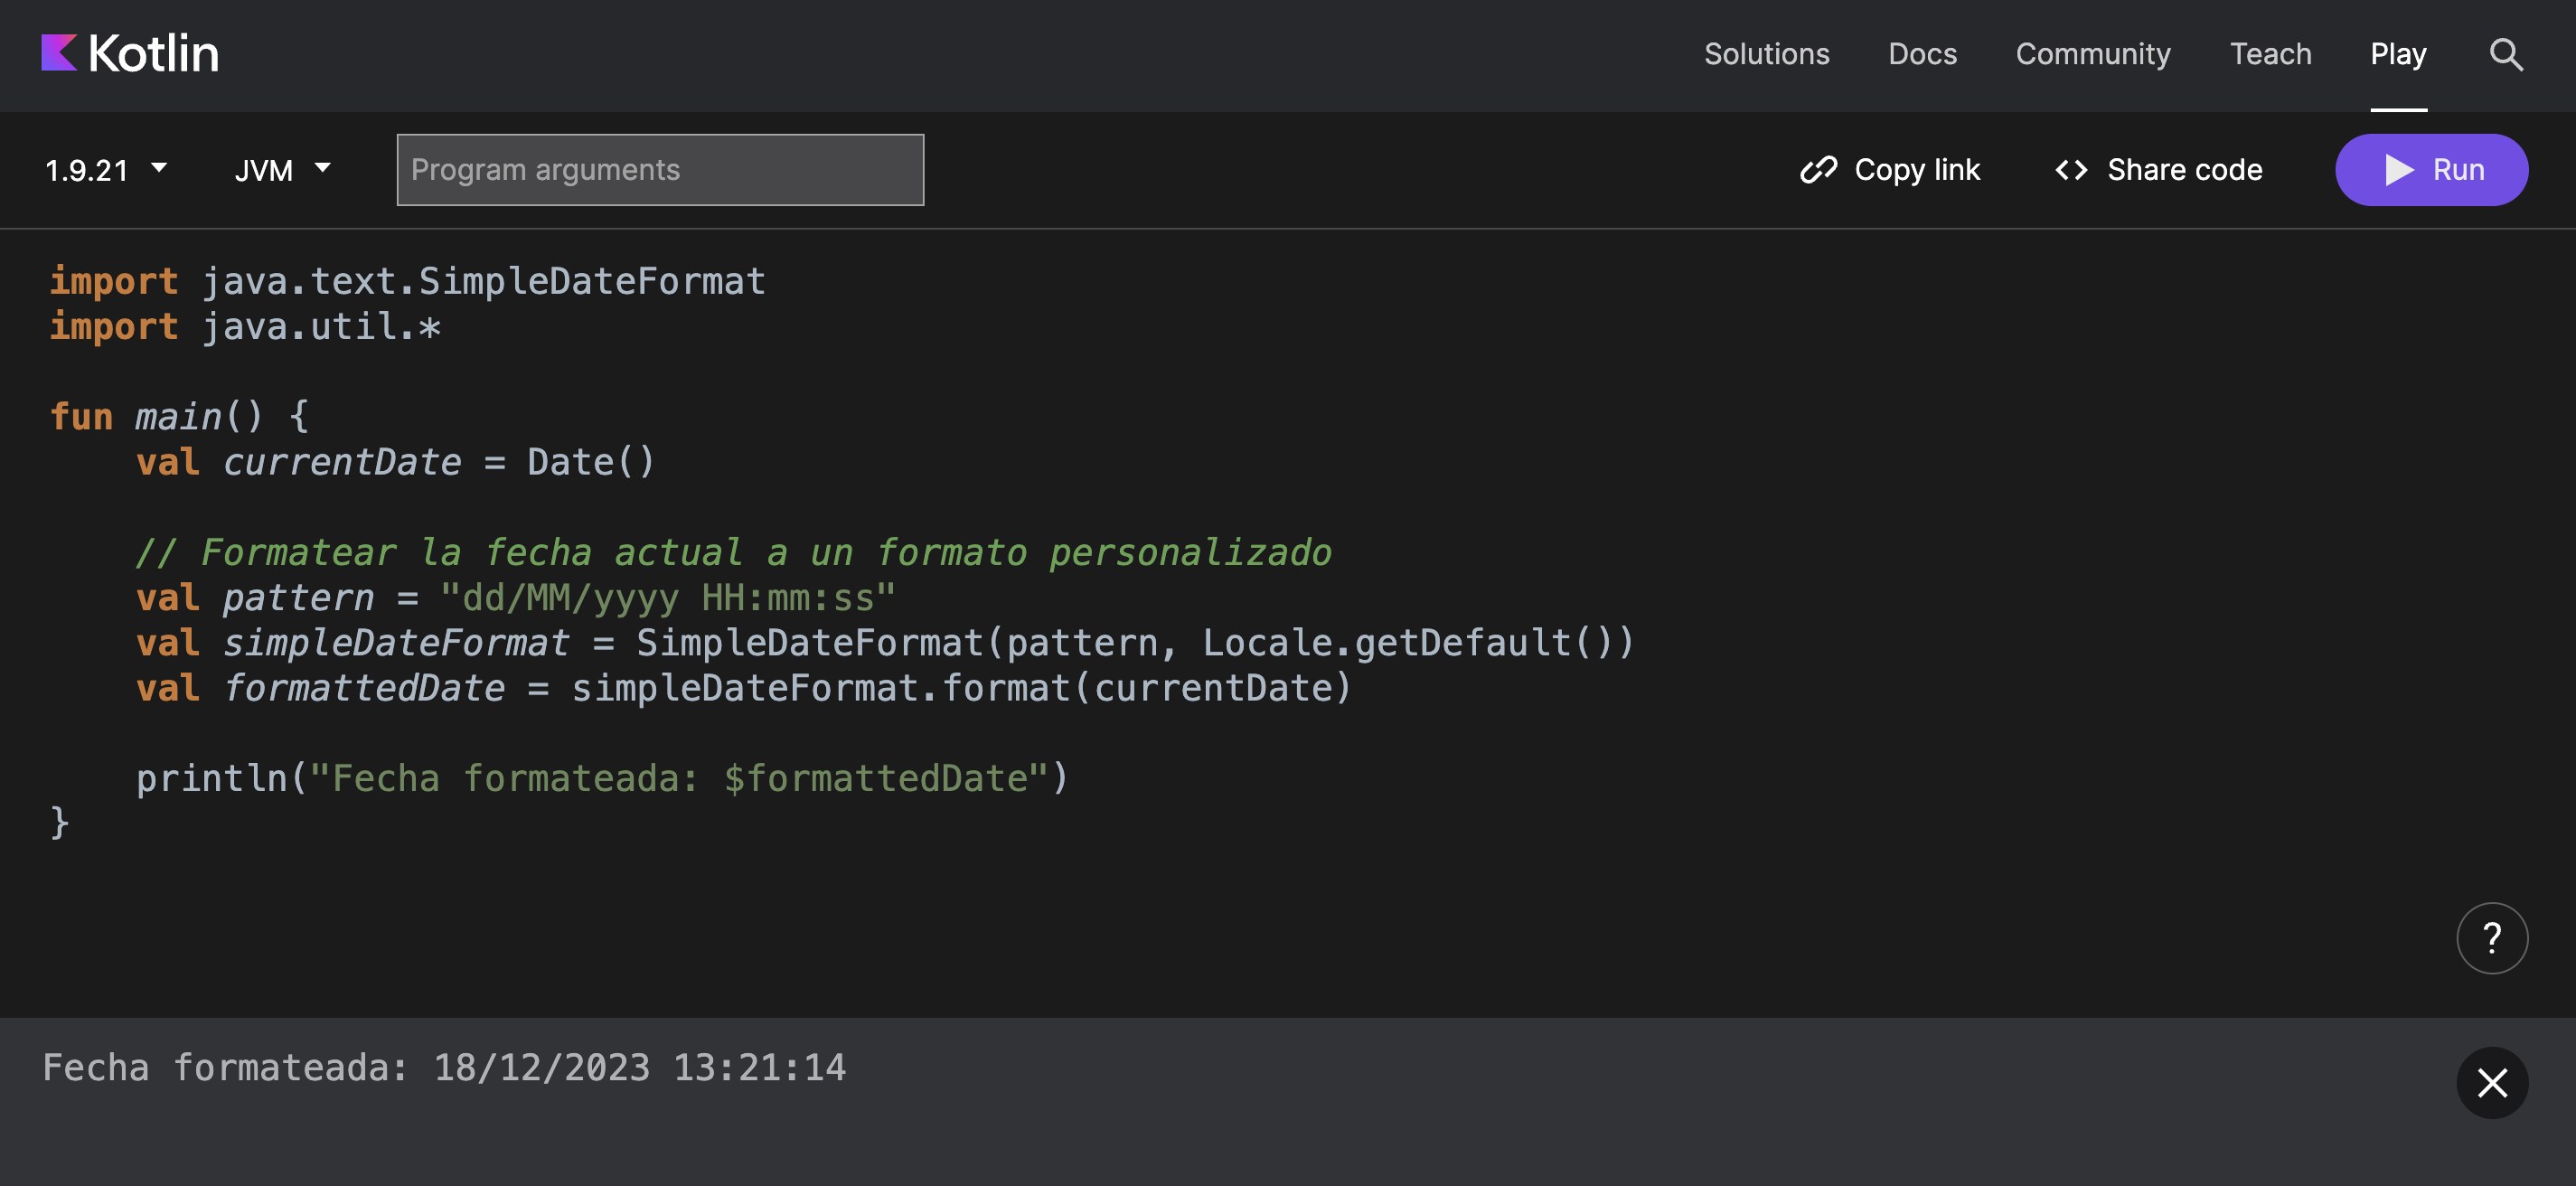
Task: Open the Community nav item
Action: (2092, 54)
